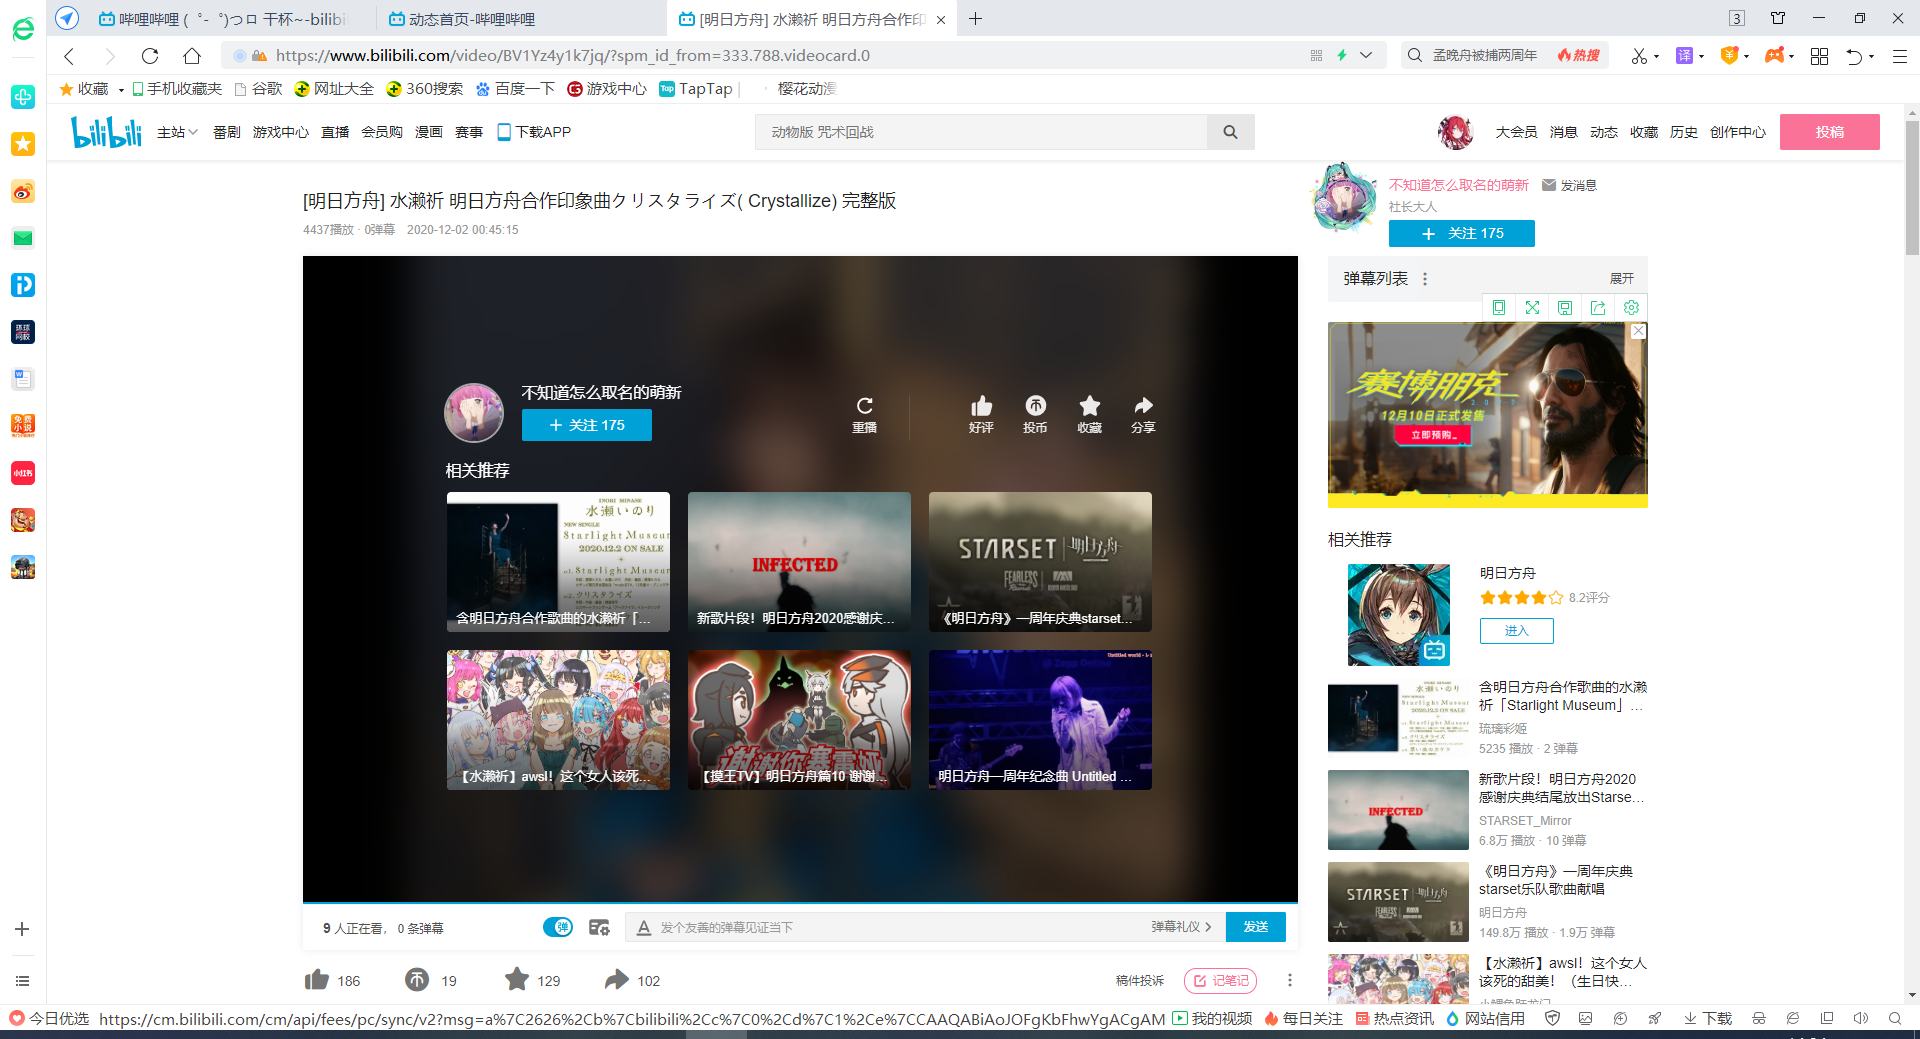The height and width of the screenshot is (1039, 1920).
Task: Open the Weibo icon in left sidebar
Action: [x=23, y=191]
